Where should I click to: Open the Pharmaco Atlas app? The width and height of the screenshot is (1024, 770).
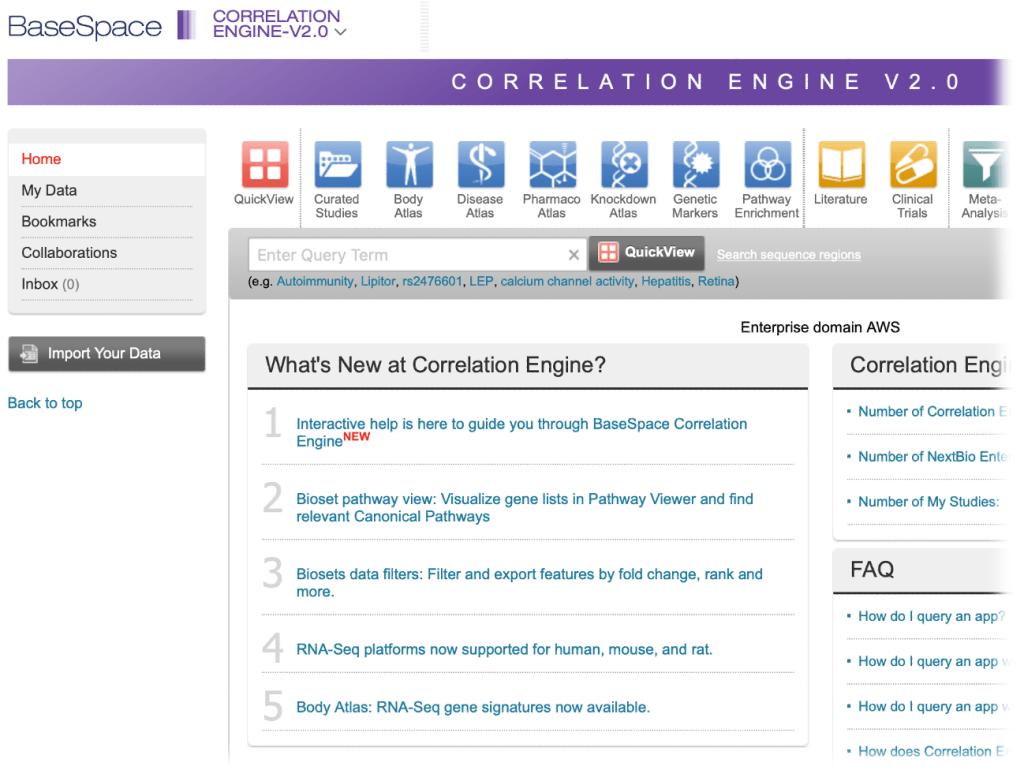pyautogui.click(x=552, y=165)
